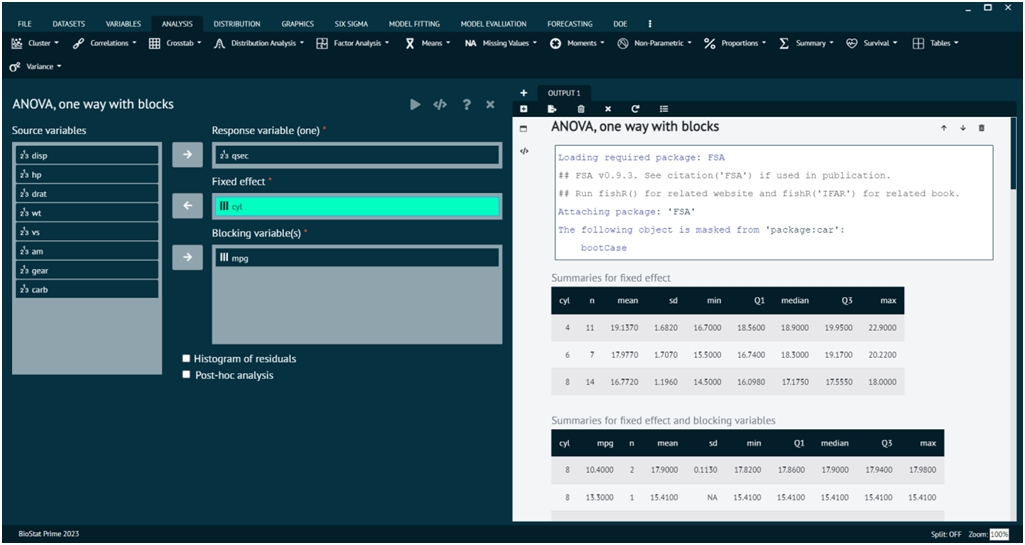This screenshot has width=1025, height=545.
Task: Switch to the VARIABLES tab
Action: pos(124,24)
